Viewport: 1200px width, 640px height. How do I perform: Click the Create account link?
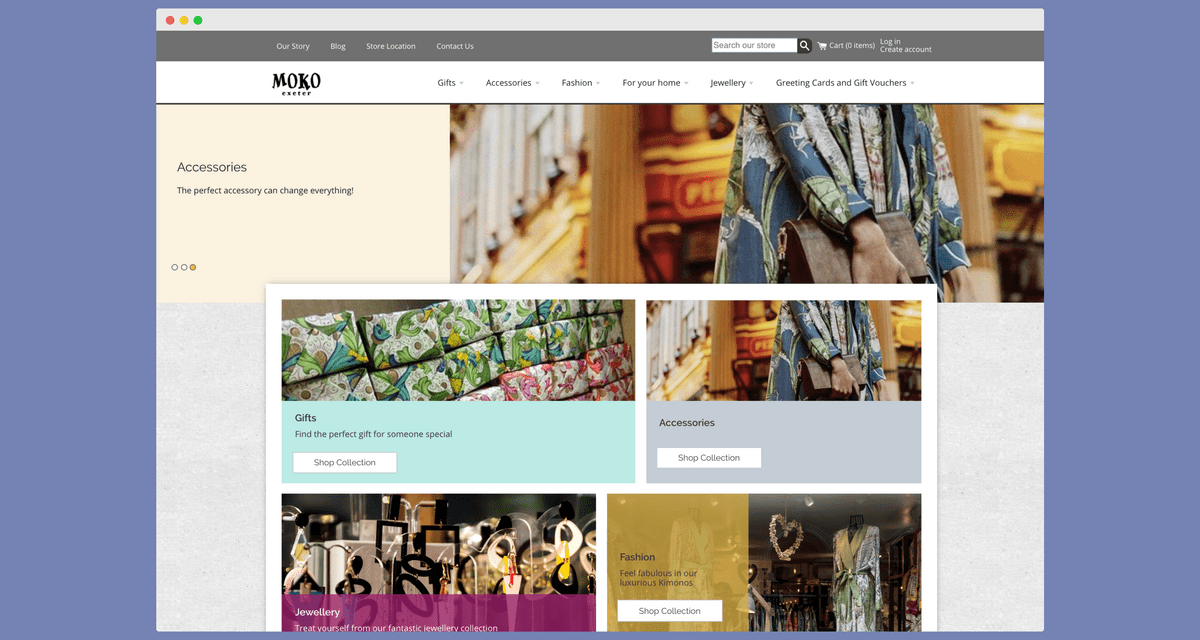click(906, 50)
